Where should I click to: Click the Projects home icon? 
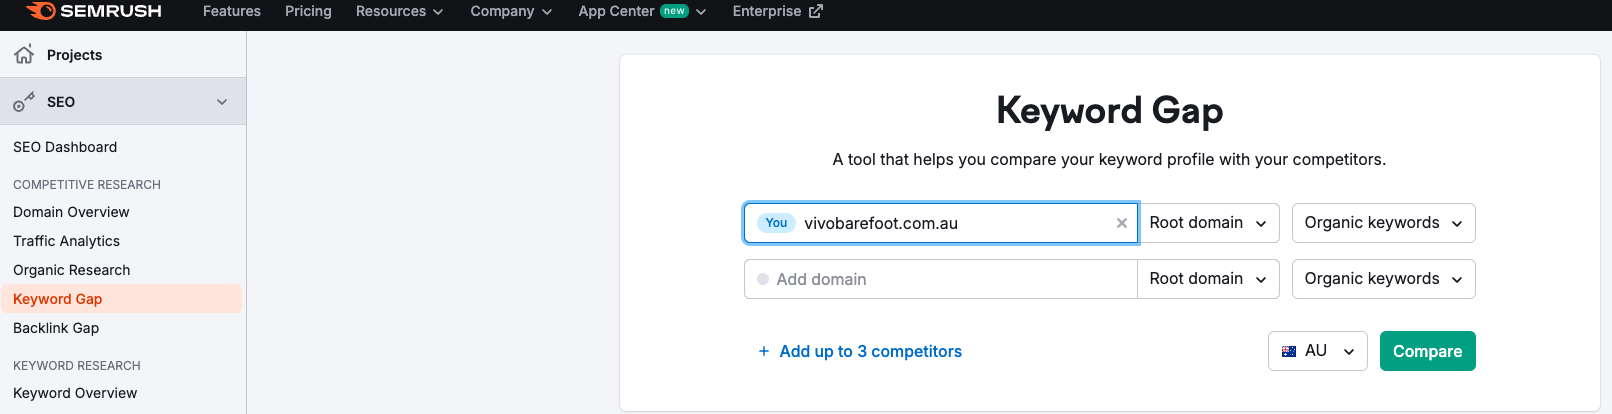[24, 54]
